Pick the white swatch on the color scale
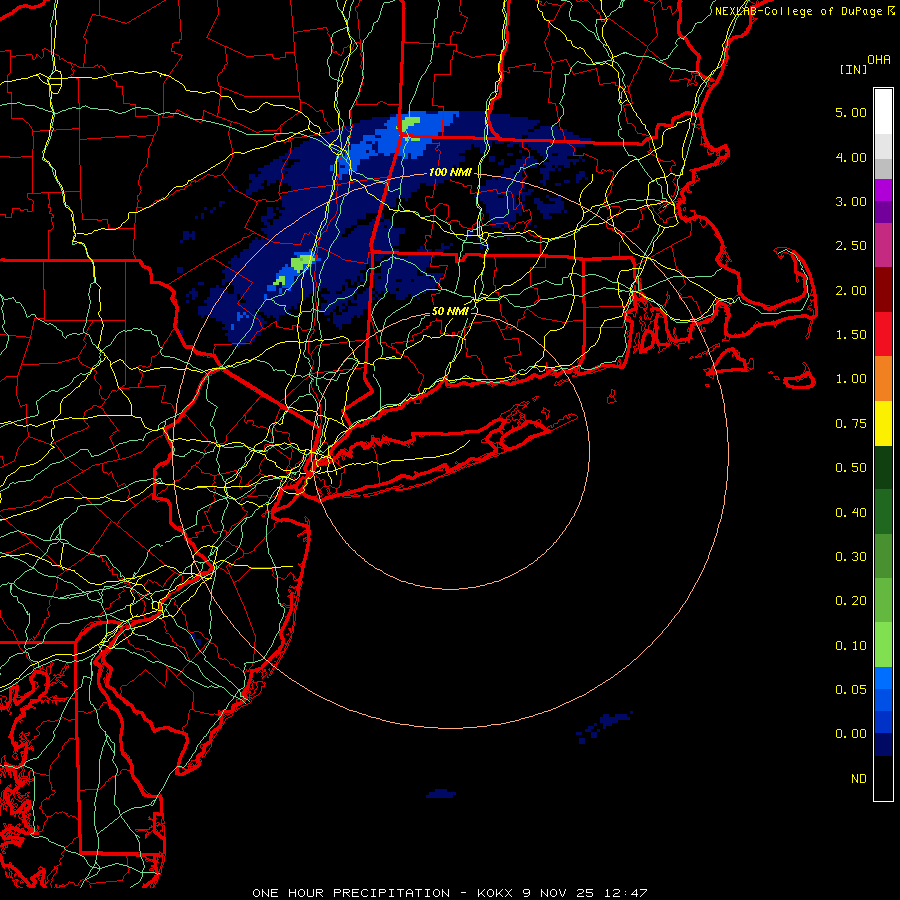The height and width of the screenshot is (900, 900). pos(883,112)
